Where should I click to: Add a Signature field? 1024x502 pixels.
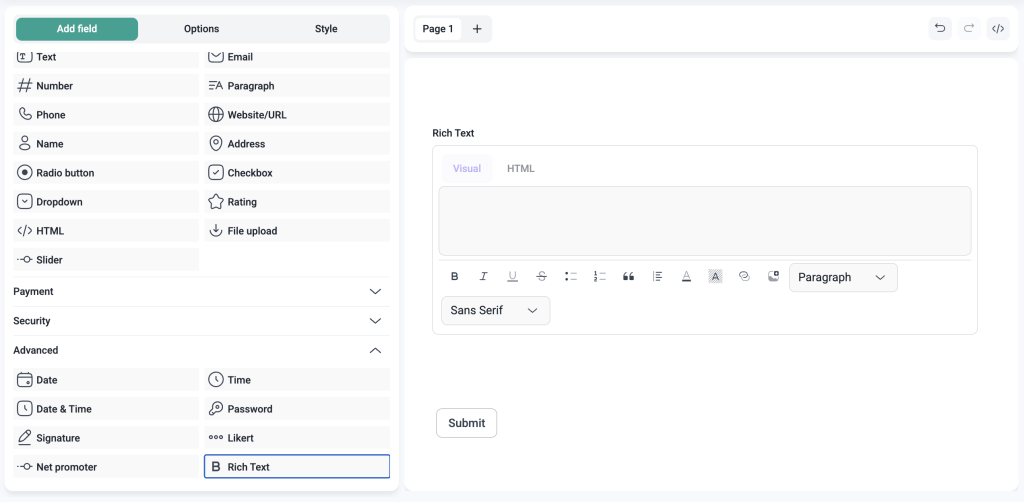pos(106,438)
